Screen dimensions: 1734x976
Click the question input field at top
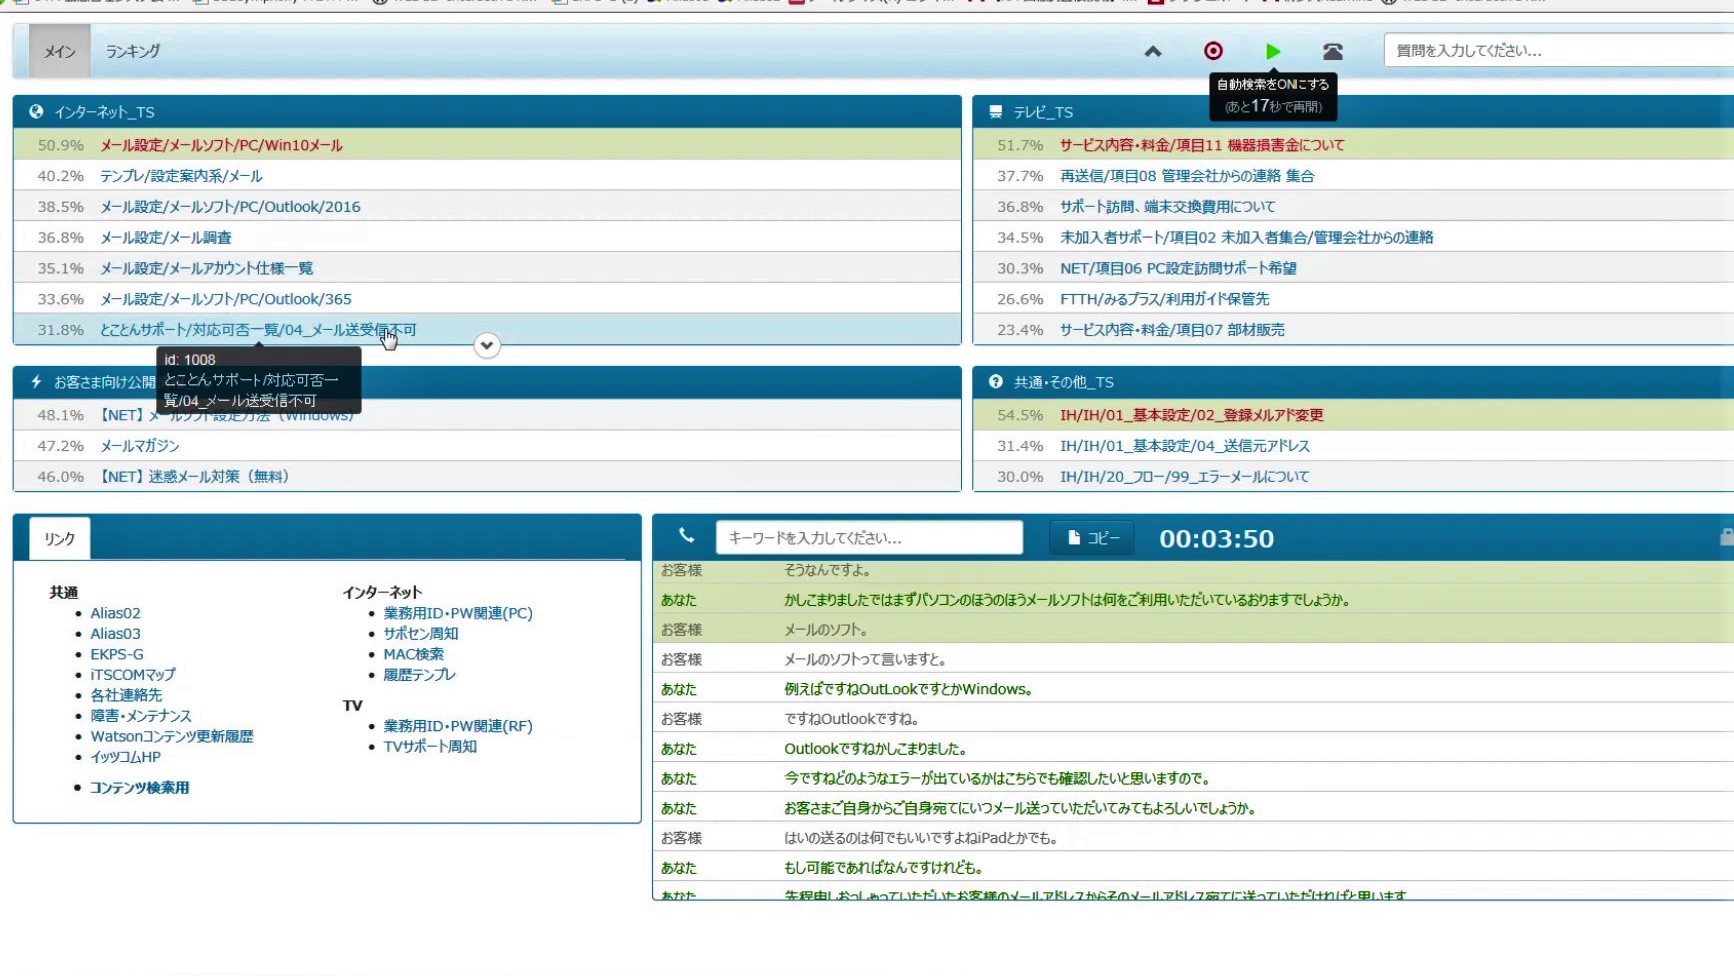click(x=1555, y=50)
